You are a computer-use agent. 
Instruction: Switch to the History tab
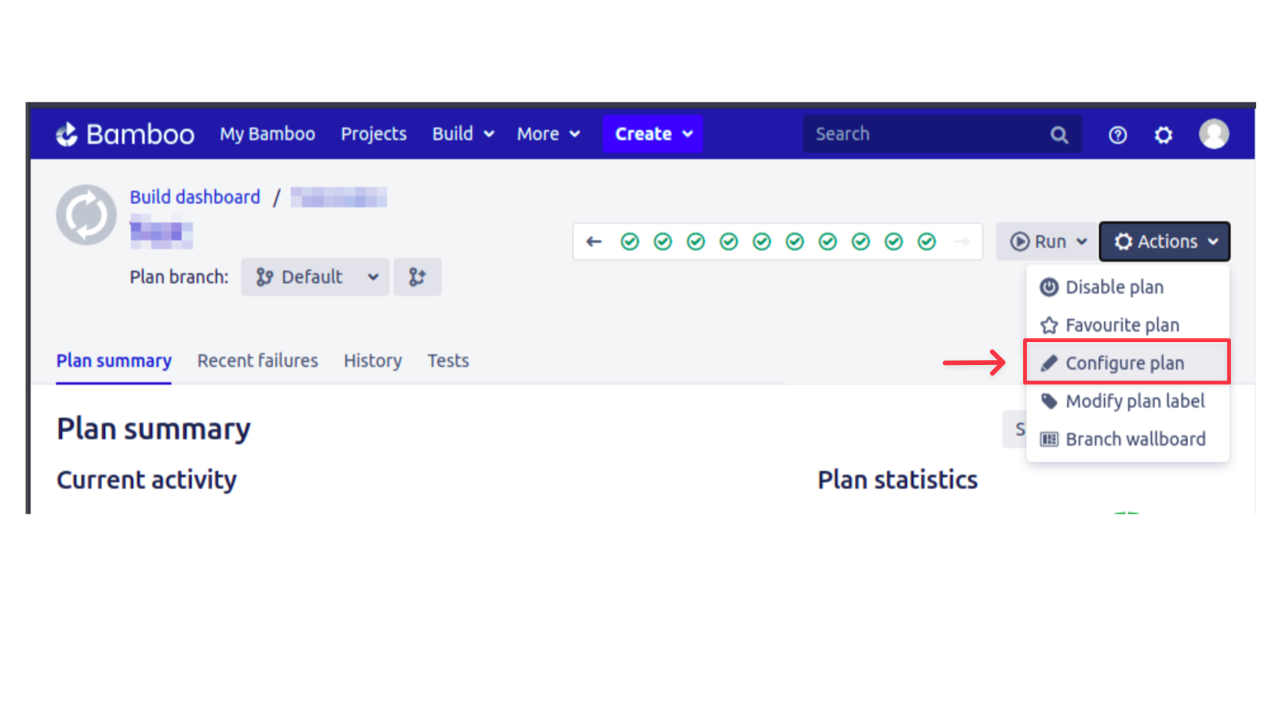372,361
